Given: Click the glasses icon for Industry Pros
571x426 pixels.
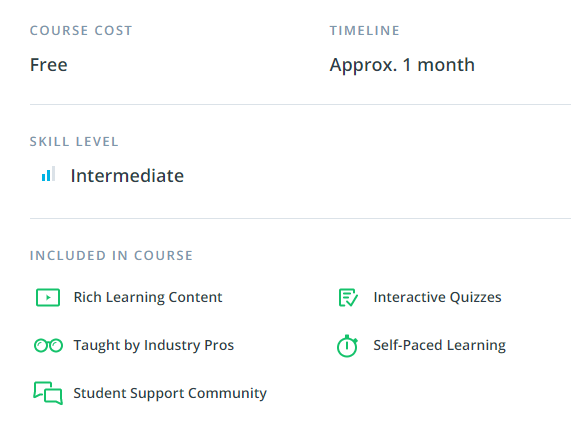Looking at the screenshot, I should coord(48,345).
